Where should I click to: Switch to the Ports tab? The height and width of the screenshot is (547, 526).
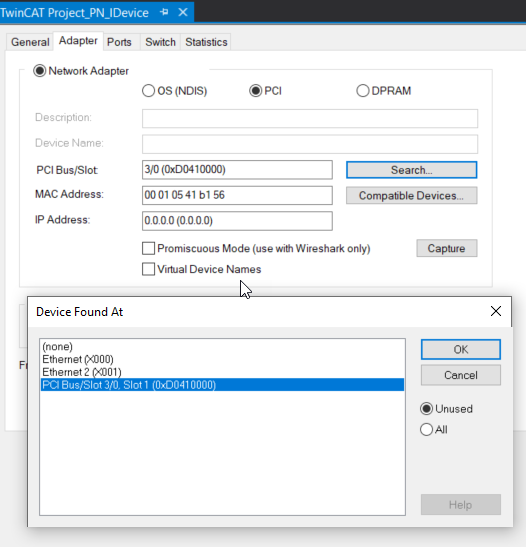[119, 42]
